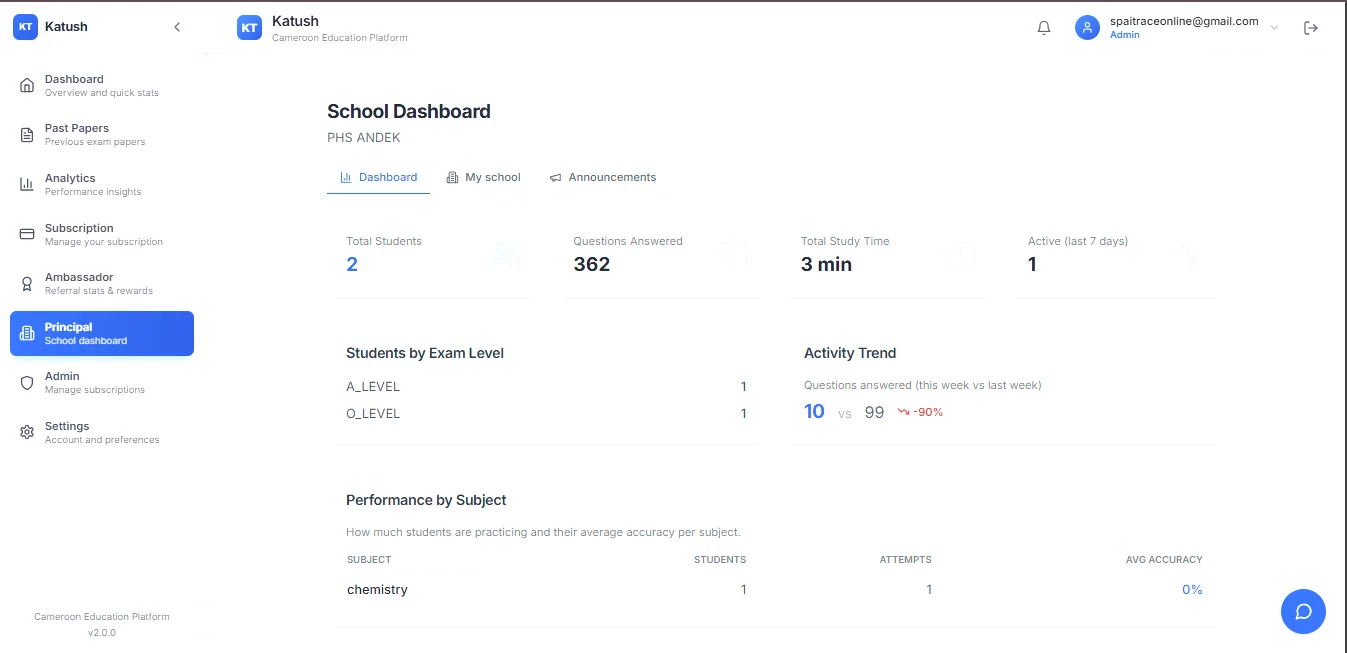1347x653 pixels.
Task: Click the user avatar icon
Action: click(1087, 28)
